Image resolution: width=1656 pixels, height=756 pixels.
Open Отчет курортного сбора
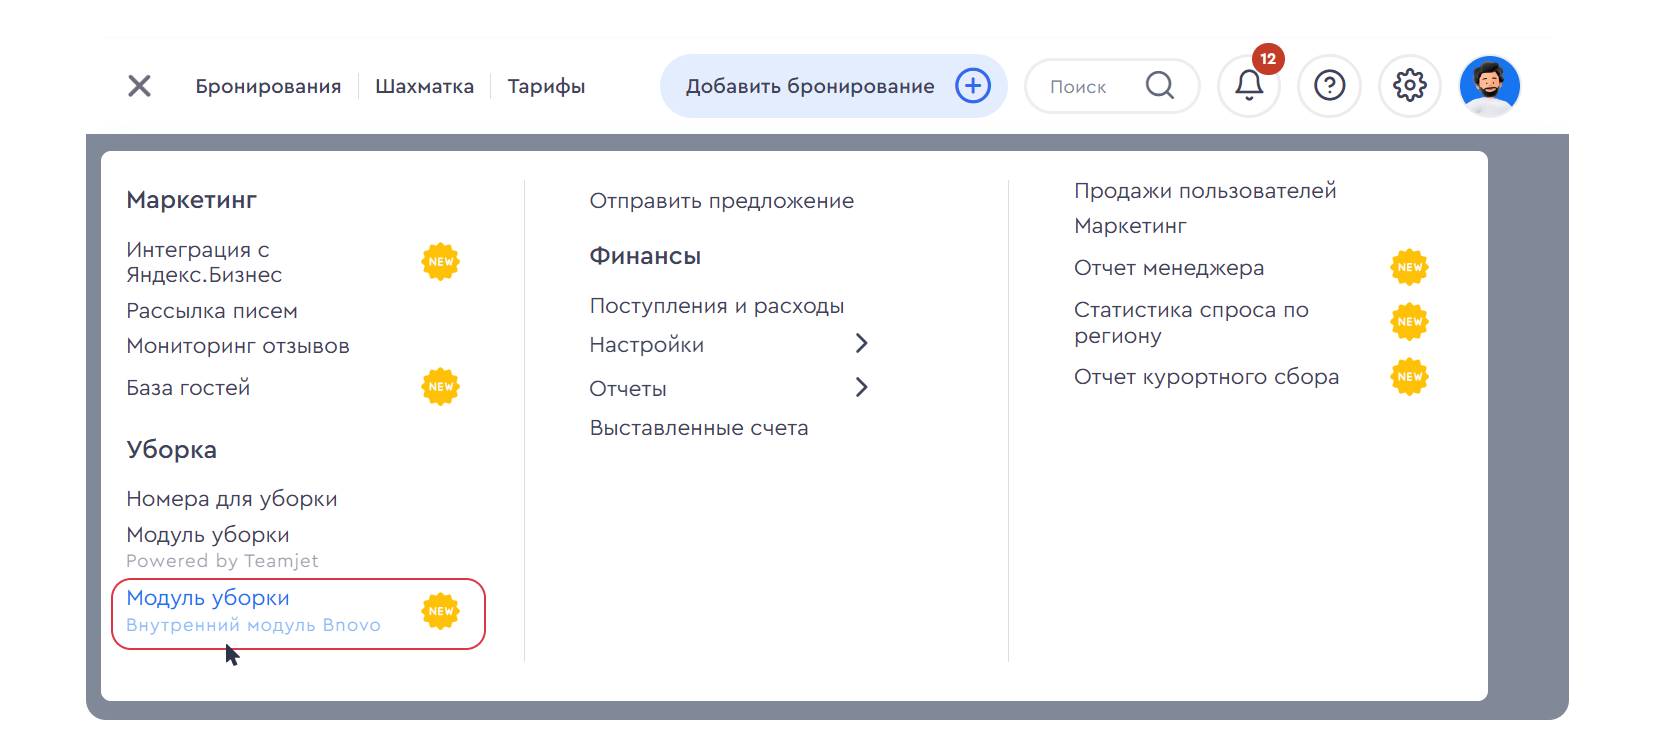(1206, 377)
